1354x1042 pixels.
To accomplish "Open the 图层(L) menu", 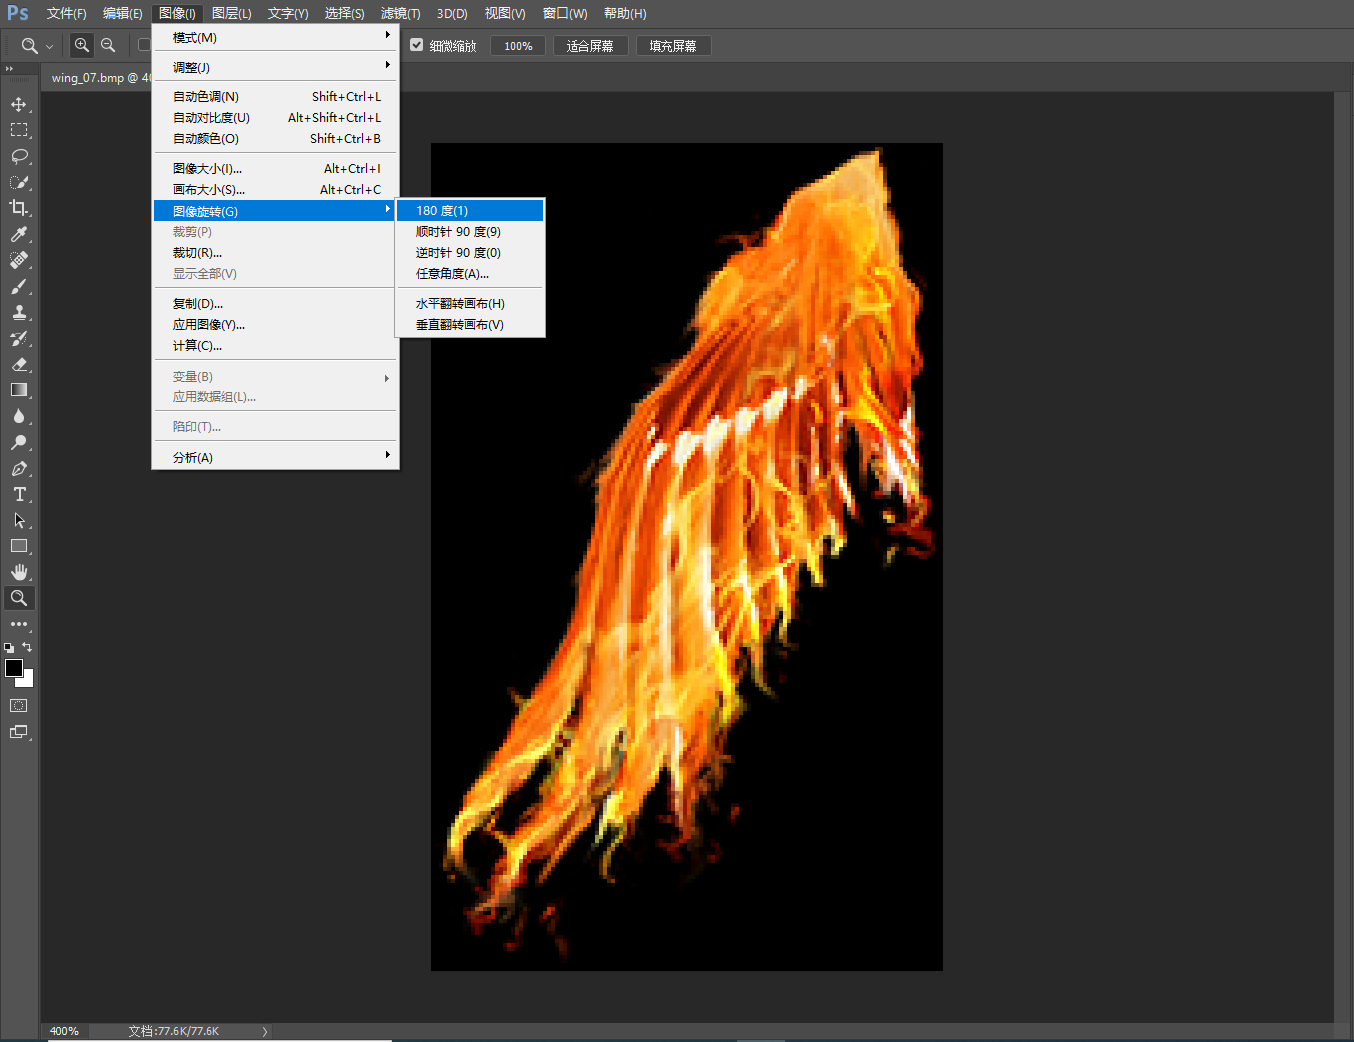I will coord(231,13).
